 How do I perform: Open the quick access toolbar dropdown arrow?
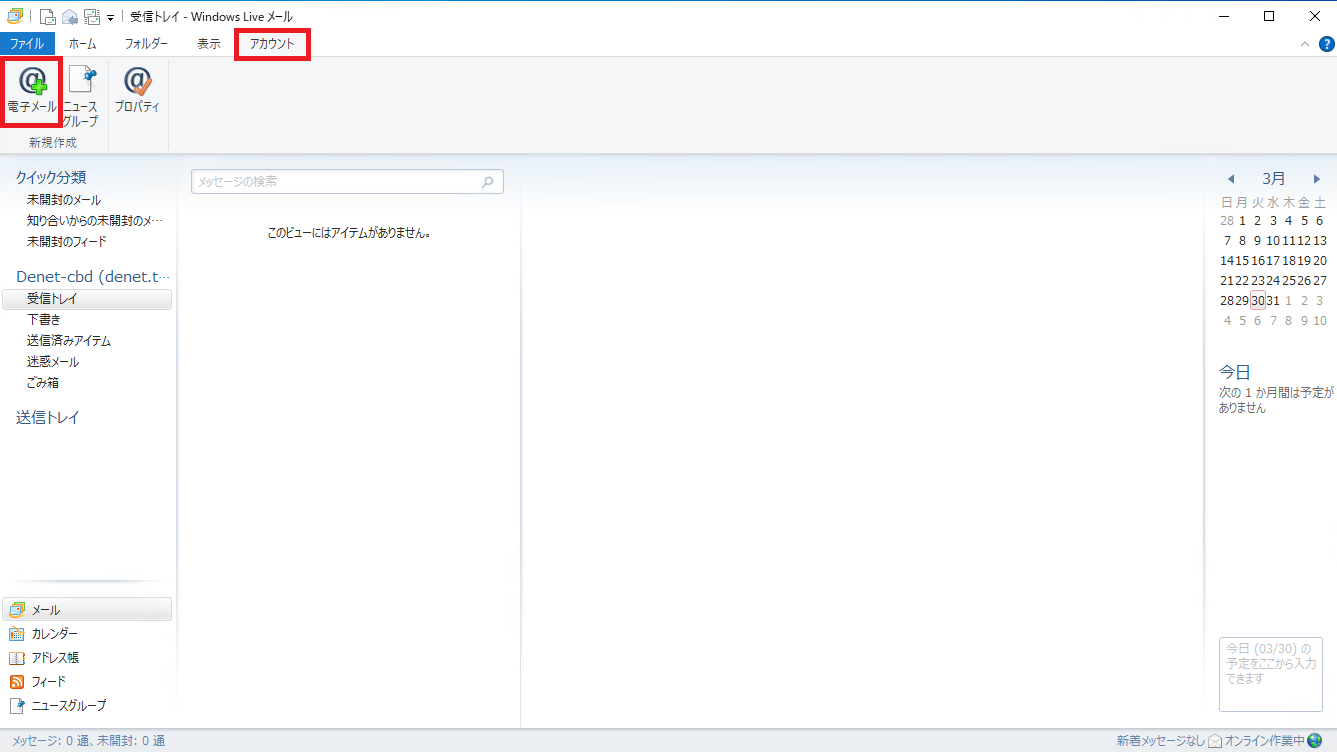coord(110,17)
